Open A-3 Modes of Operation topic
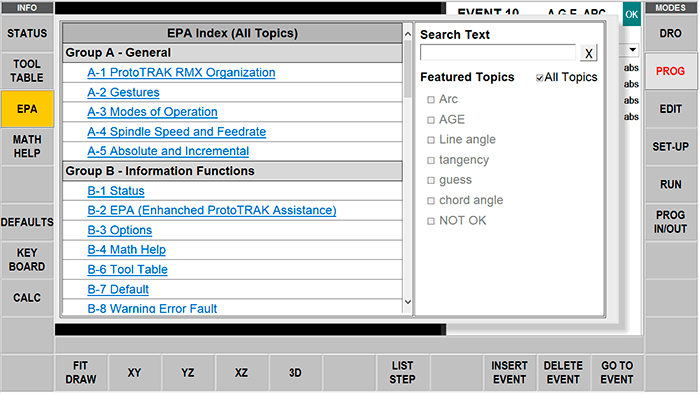 (152, 112)
